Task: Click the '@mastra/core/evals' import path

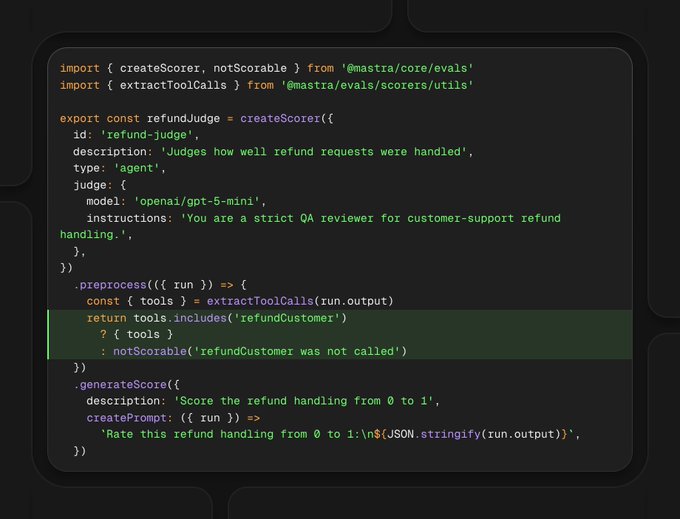Action: 407,69
